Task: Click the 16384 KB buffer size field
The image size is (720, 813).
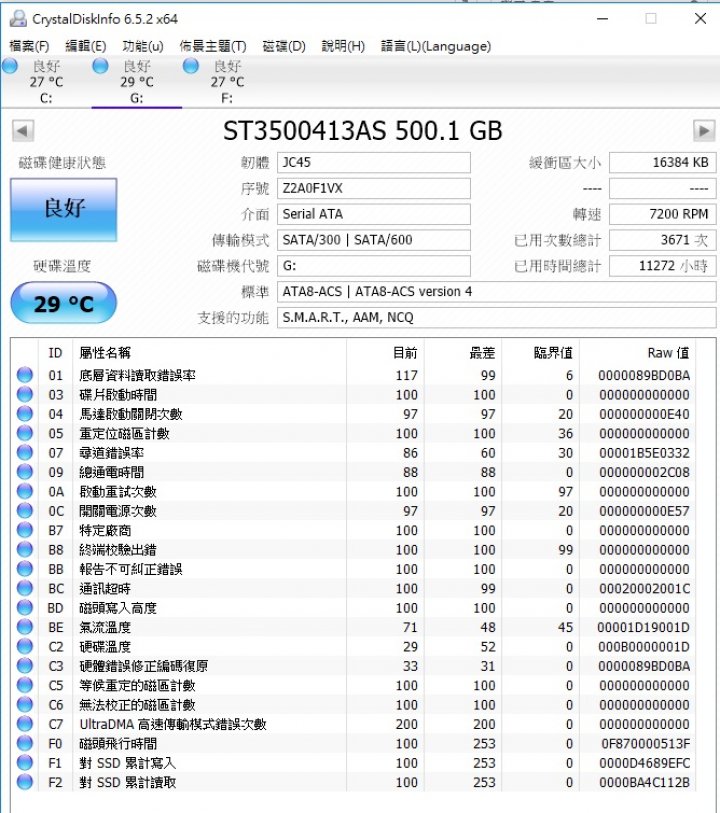Action: click(x=662, y=162)
